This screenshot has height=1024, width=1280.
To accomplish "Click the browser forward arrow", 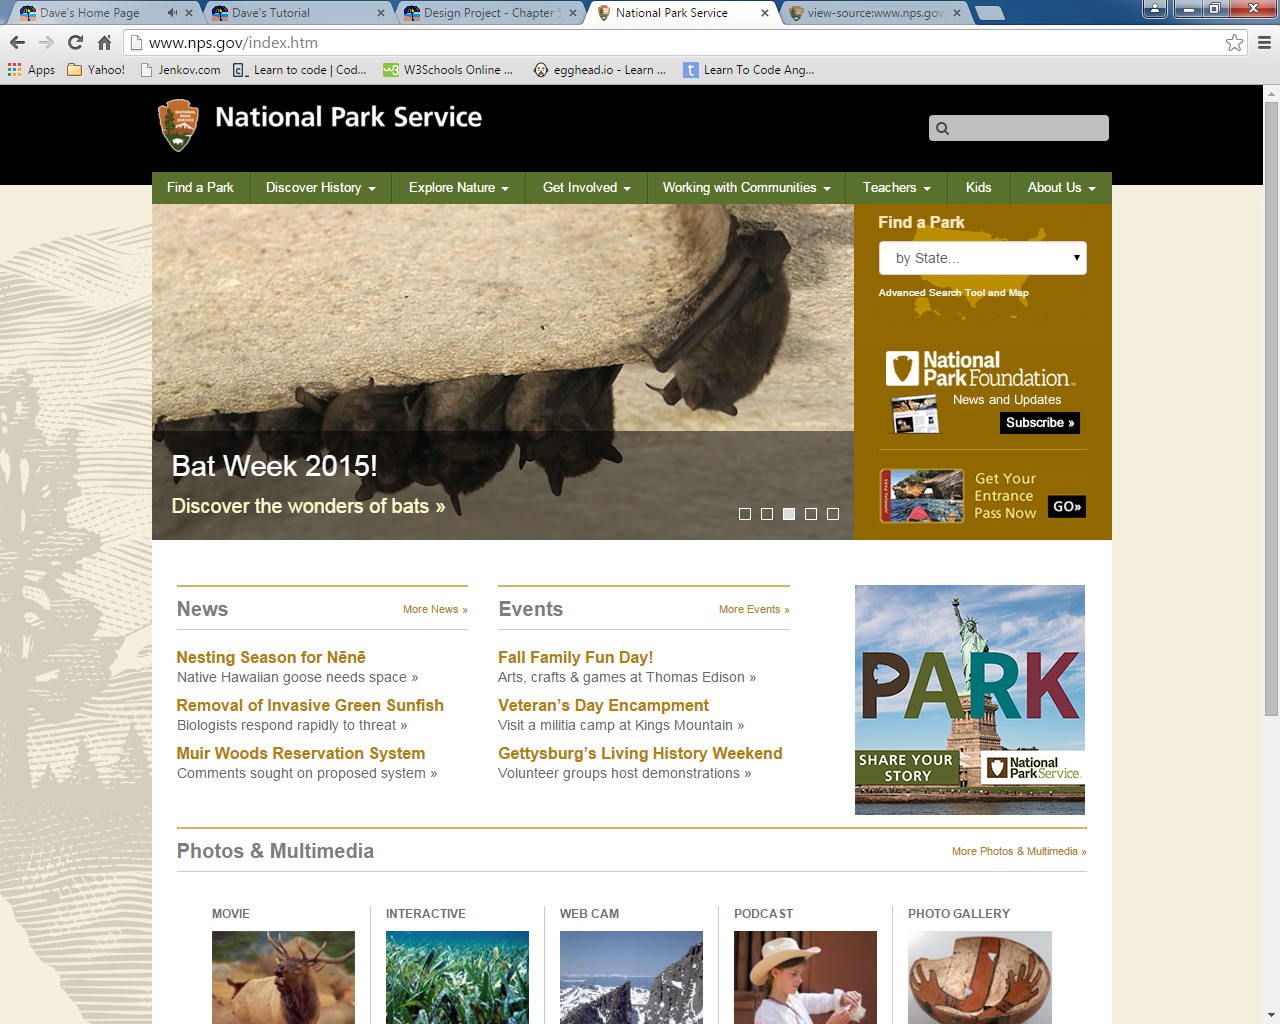I will pos(46,42).
